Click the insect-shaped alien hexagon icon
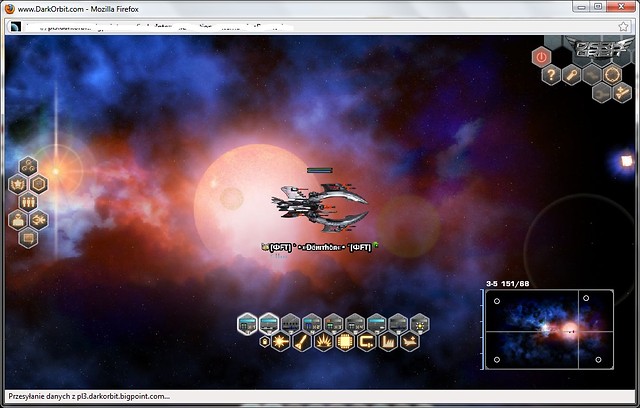This screenshot has width=640, height=408. pyautogui.click(x=39, y=220)
